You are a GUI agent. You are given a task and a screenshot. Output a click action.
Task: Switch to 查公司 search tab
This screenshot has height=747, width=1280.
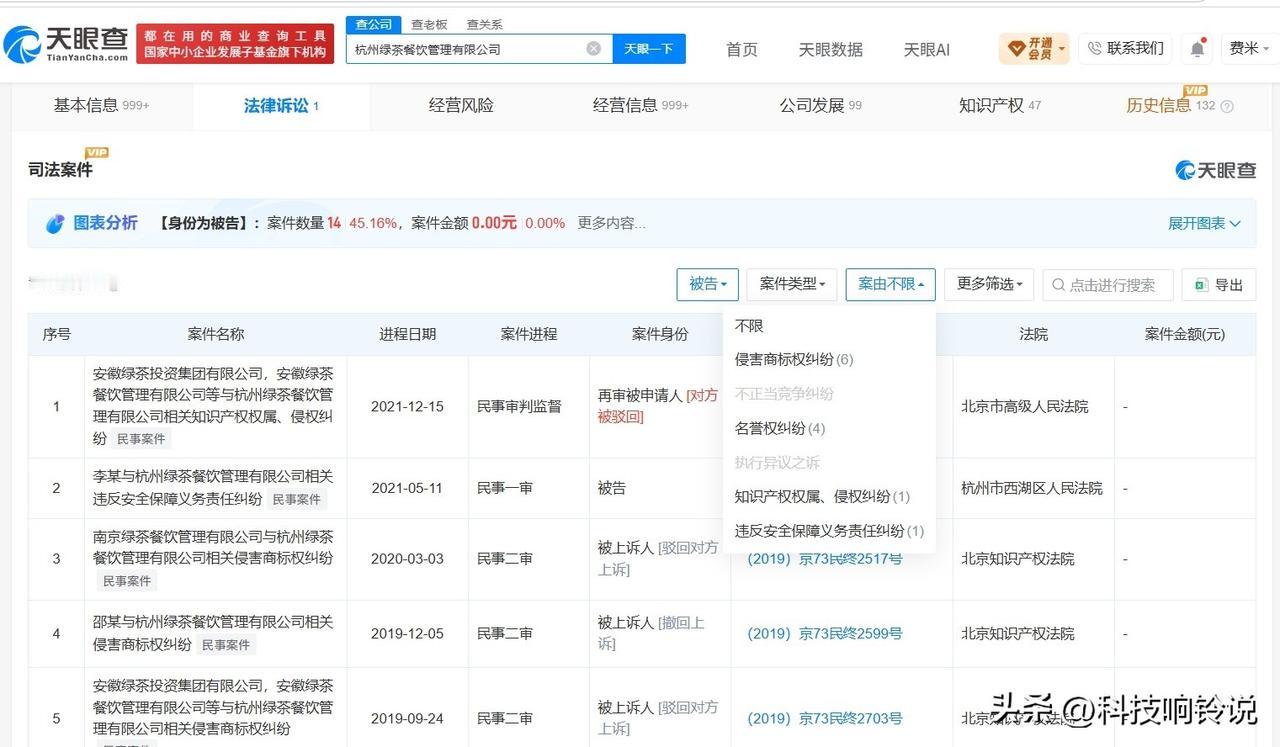(374, 24)
